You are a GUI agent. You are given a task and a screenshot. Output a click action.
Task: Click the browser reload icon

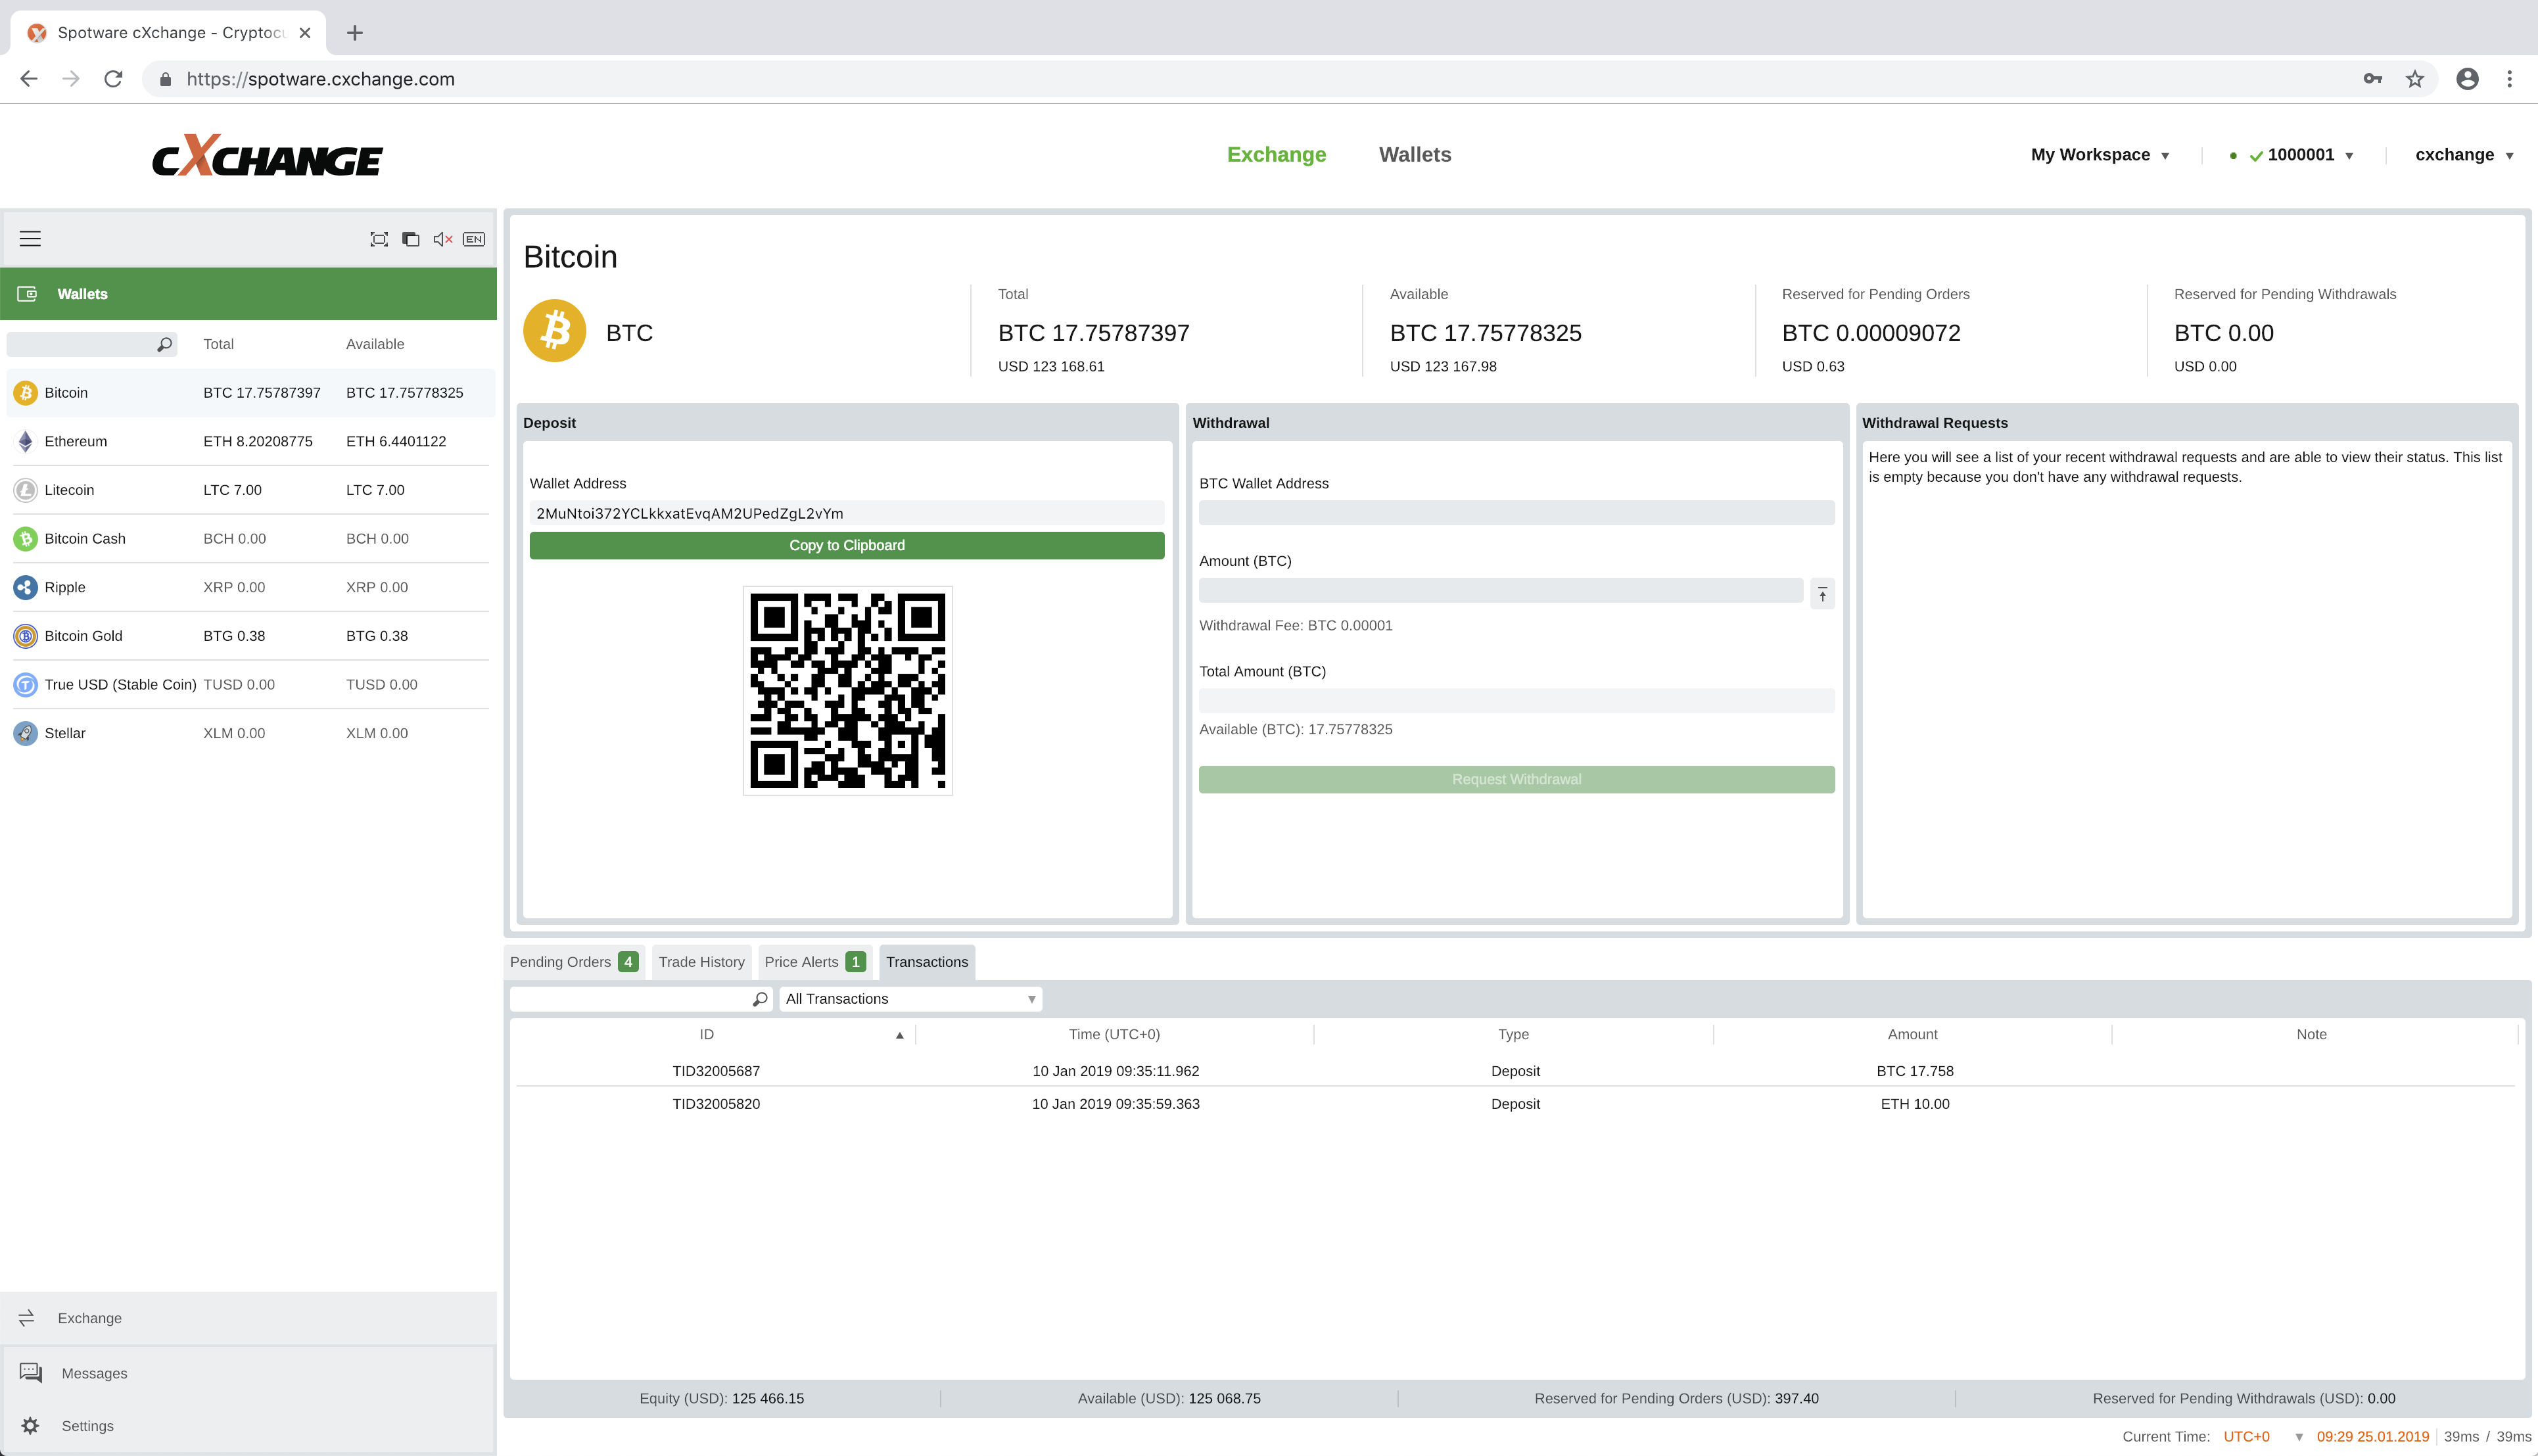113,79
